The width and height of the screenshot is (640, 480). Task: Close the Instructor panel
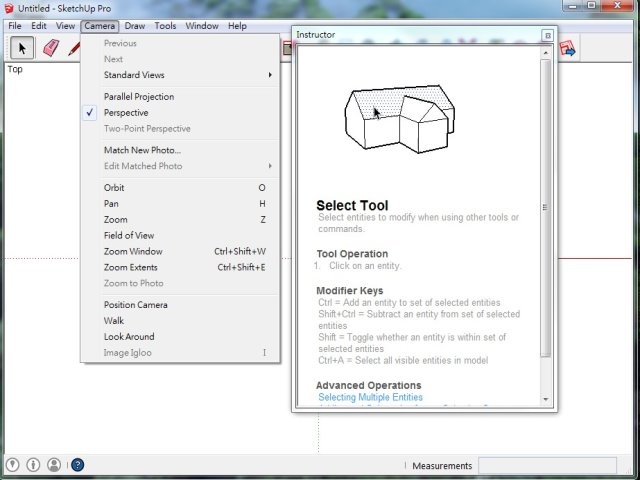tap(548, 36)
